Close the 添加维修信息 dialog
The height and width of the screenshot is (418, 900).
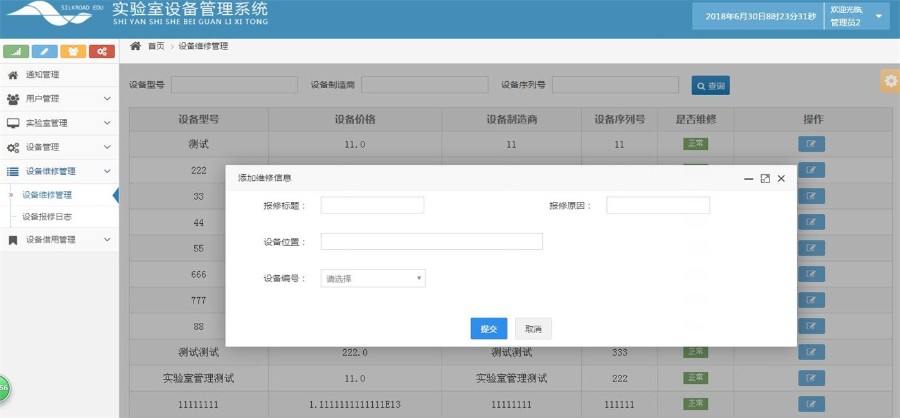click(x=781, y=179)
